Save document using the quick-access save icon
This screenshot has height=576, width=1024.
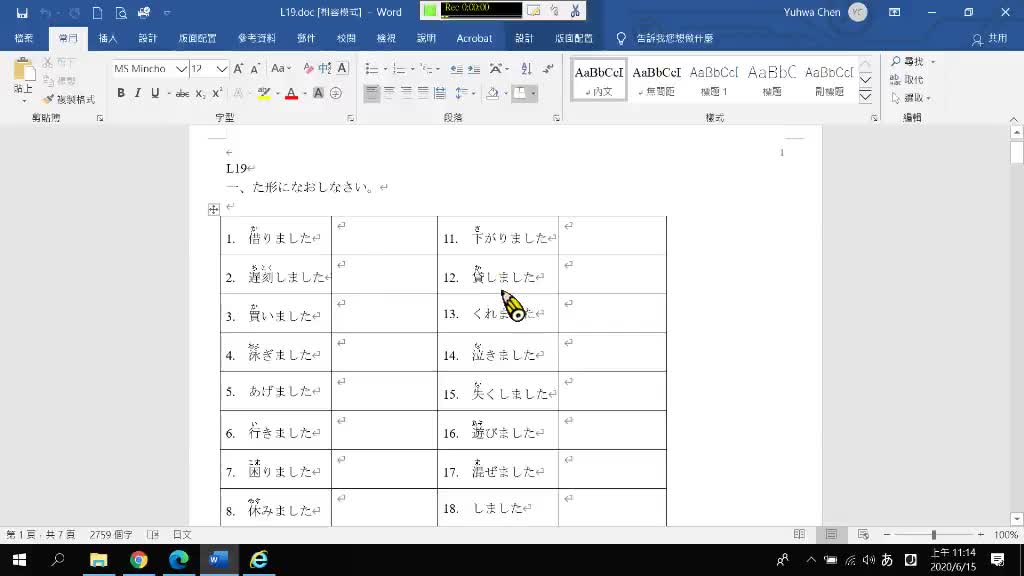(x=21, y=12)
